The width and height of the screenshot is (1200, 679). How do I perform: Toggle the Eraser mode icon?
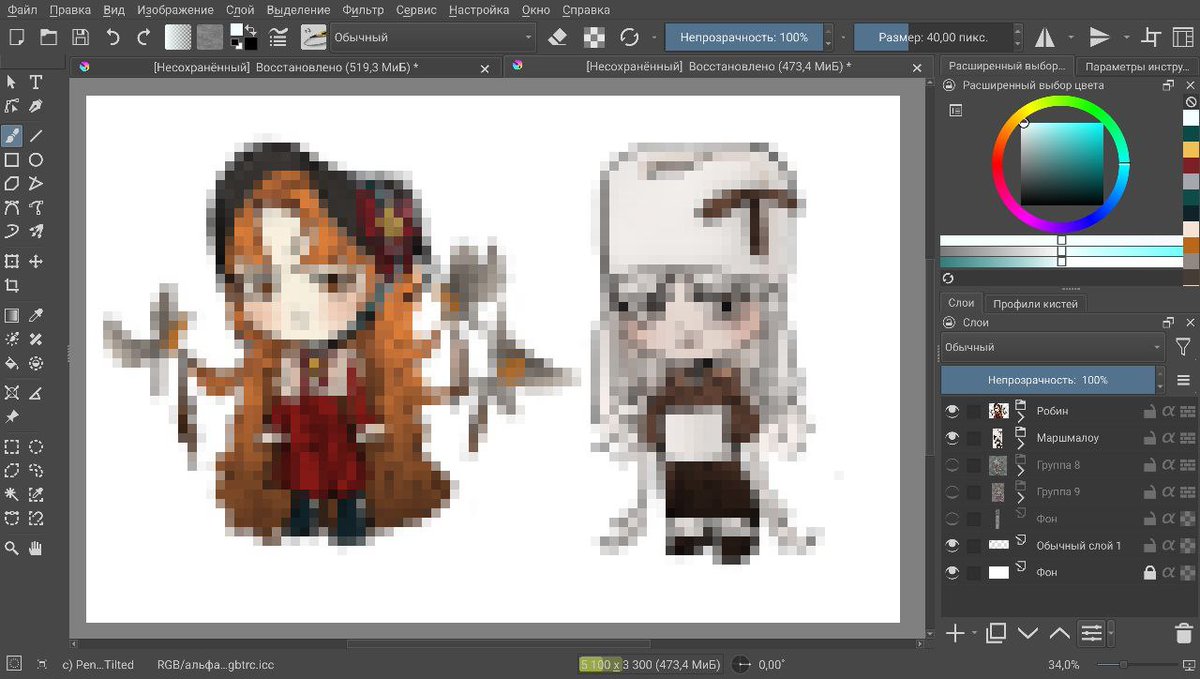558,37
